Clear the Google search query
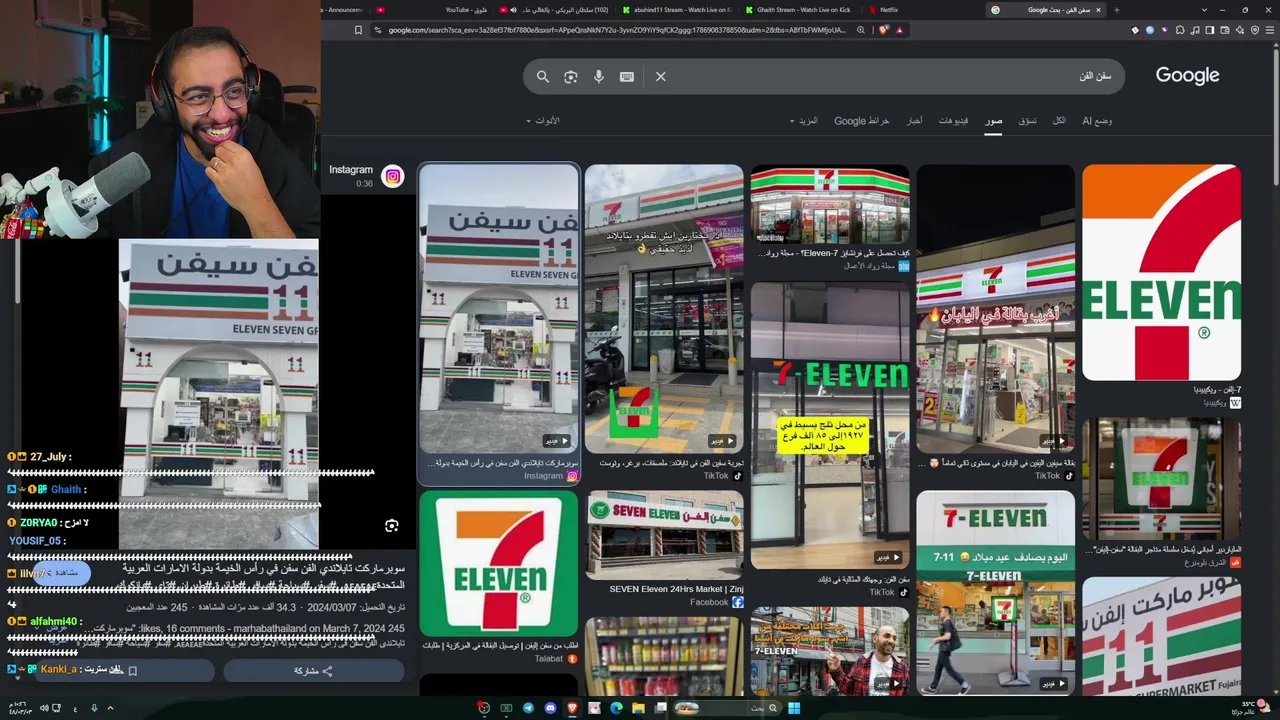The image size is (1280, 720). pos(661,77)
